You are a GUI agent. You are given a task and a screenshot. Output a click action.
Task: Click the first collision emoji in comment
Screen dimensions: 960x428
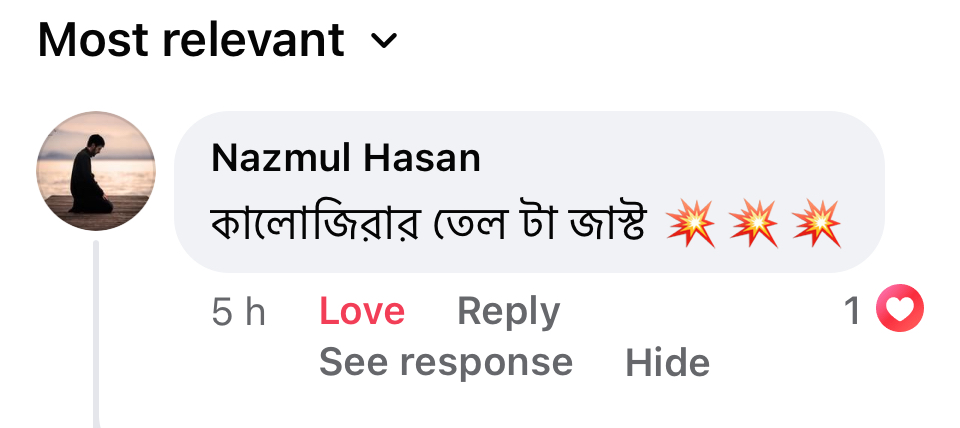(x=691, y=223)
